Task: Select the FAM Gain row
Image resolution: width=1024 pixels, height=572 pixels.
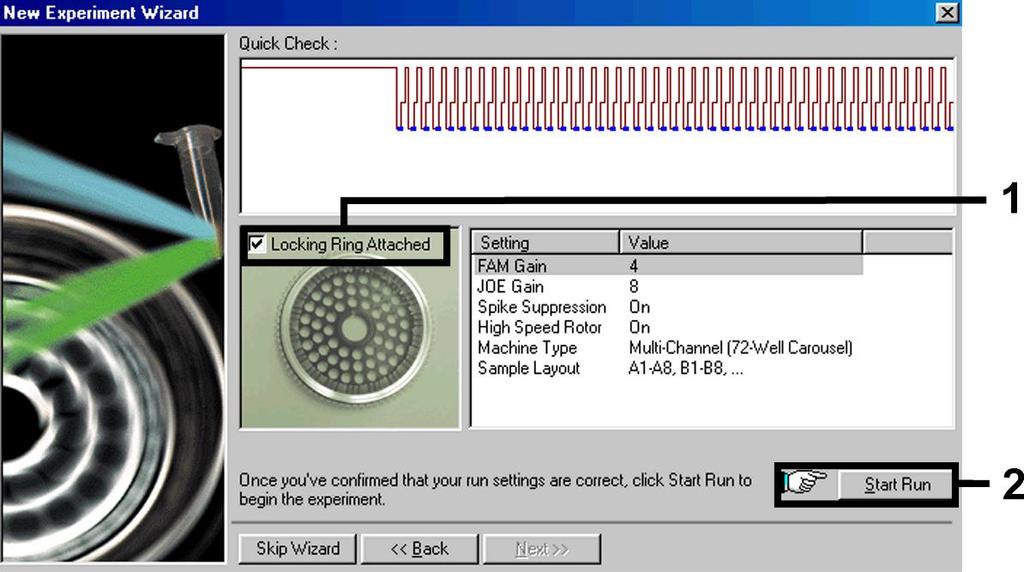Action: coord(667,266)
